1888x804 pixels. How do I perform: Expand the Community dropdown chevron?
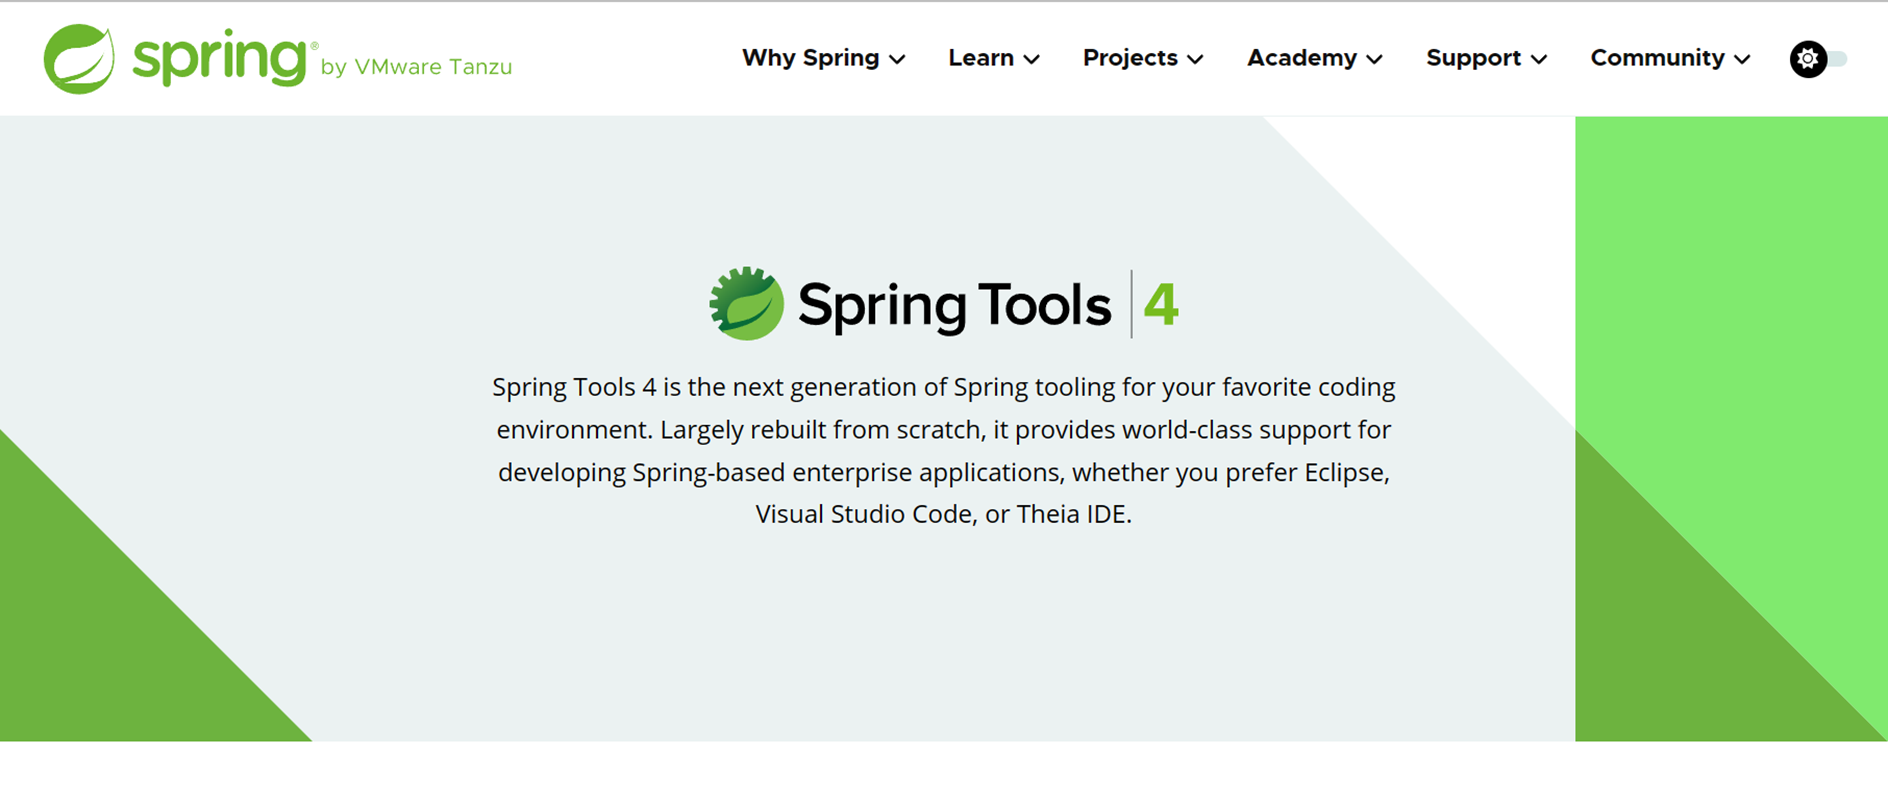pos(1741,59)
